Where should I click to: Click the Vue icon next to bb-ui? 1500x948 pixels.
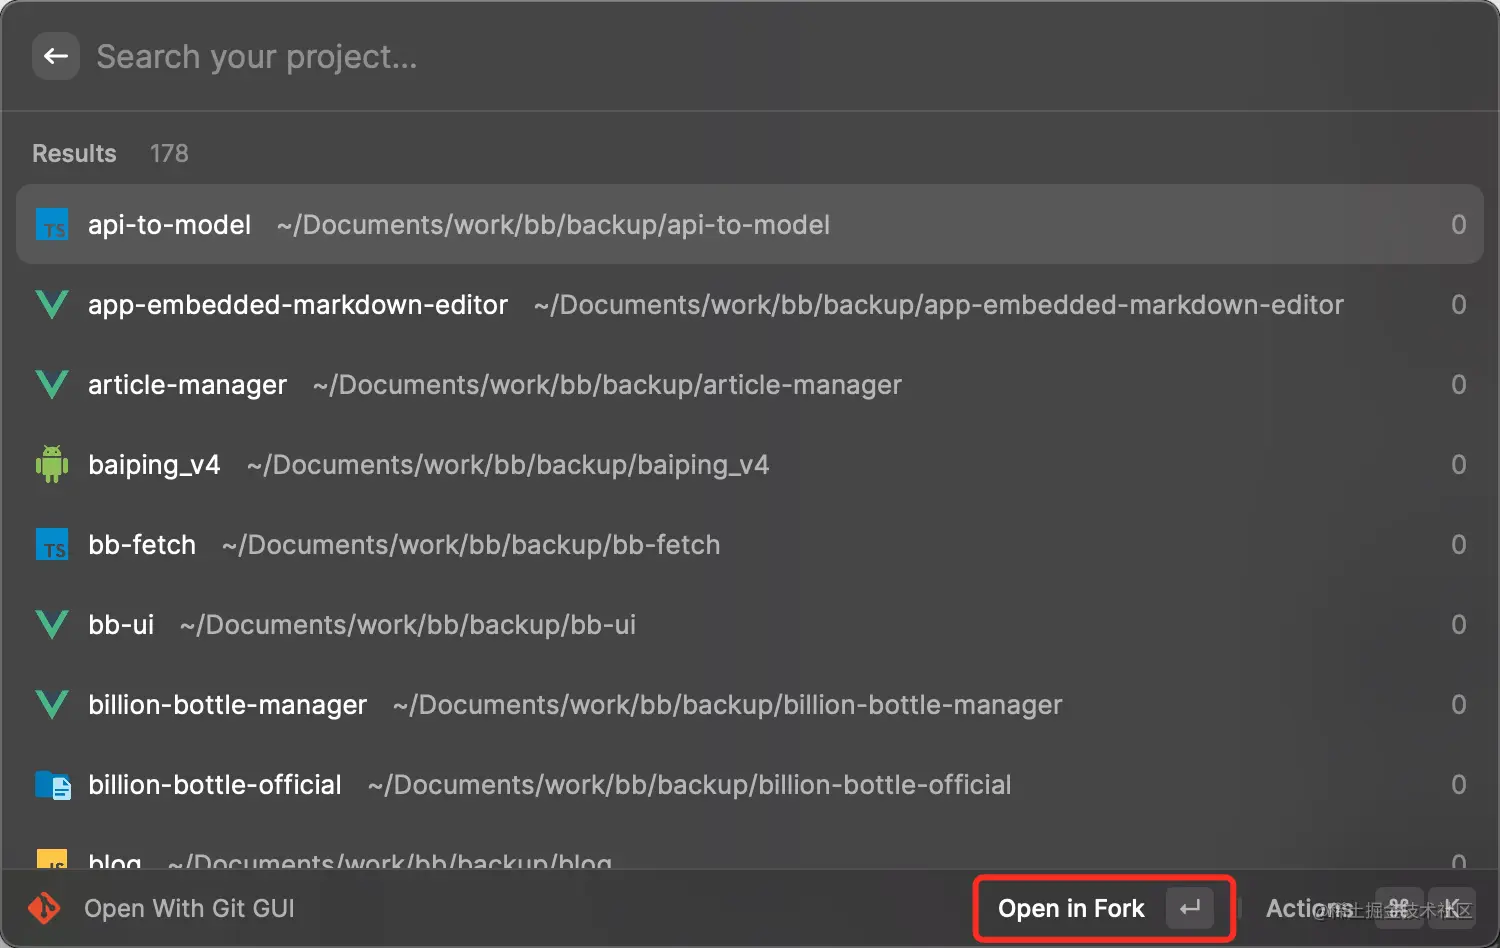click(x=52, y=625)
